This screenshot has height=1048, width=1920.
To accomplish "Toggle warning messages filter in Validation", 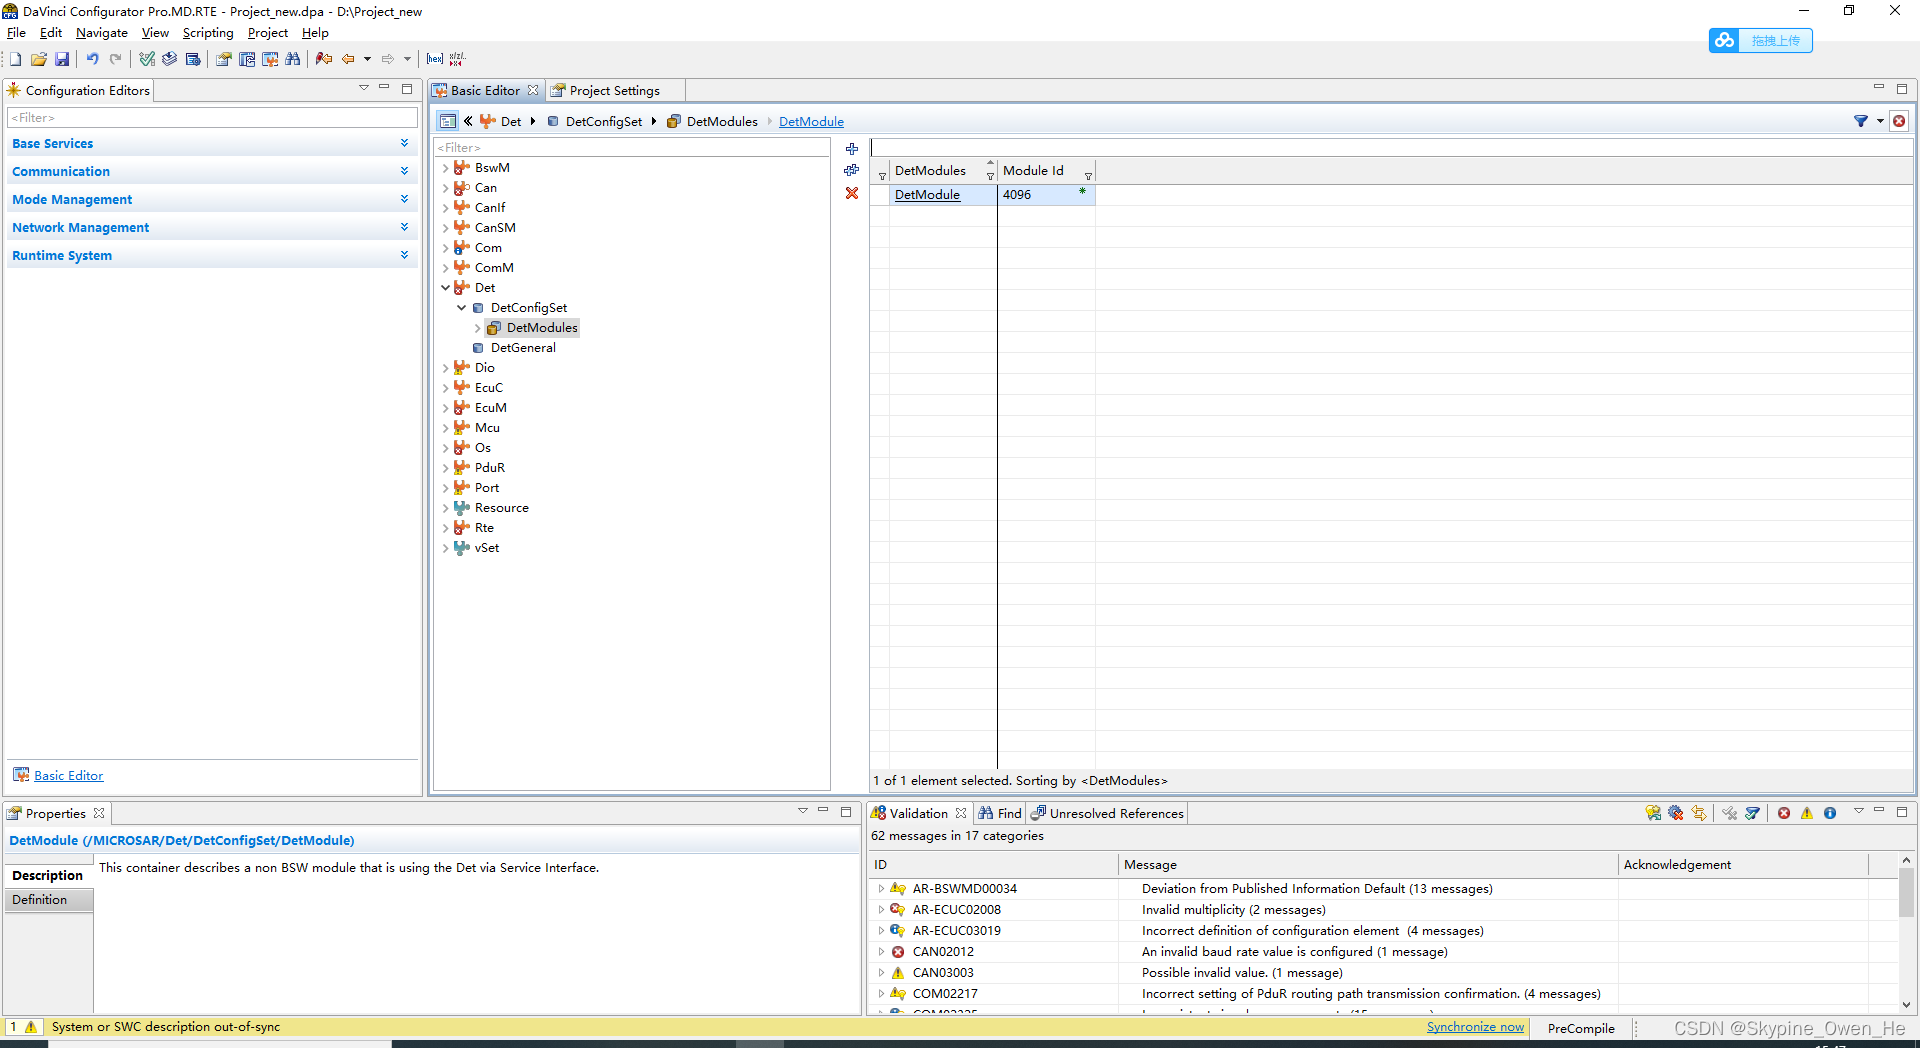I will click(x=1807, y=813).
